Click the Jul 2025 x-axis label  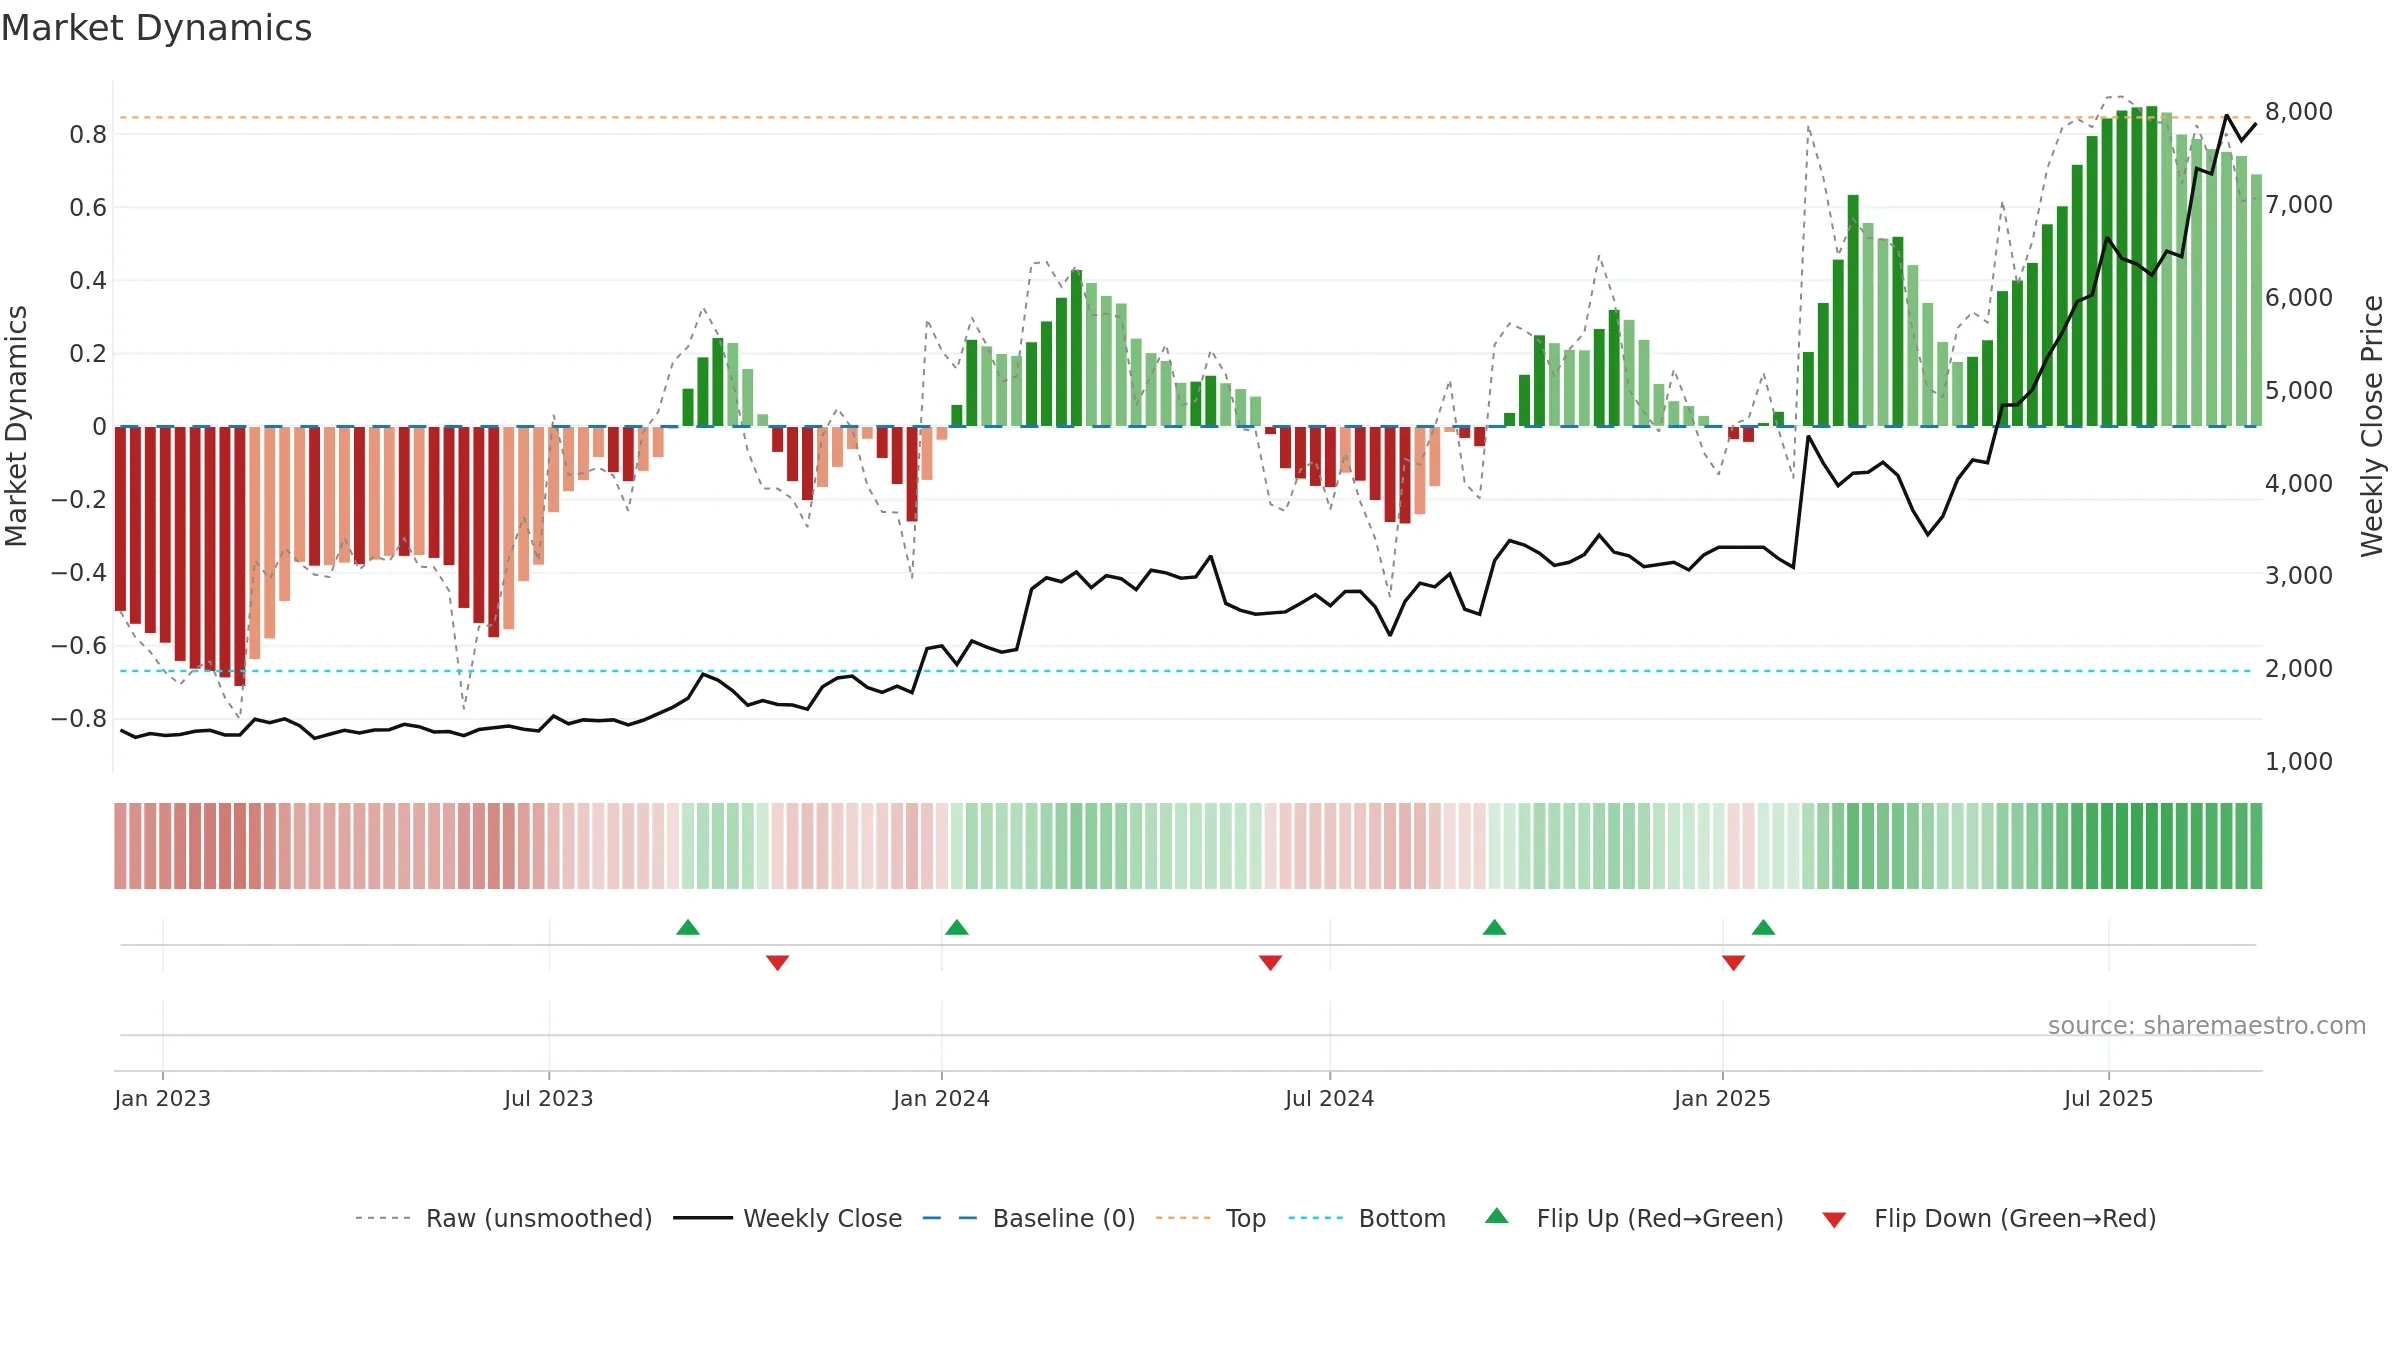[2109, 1098]
